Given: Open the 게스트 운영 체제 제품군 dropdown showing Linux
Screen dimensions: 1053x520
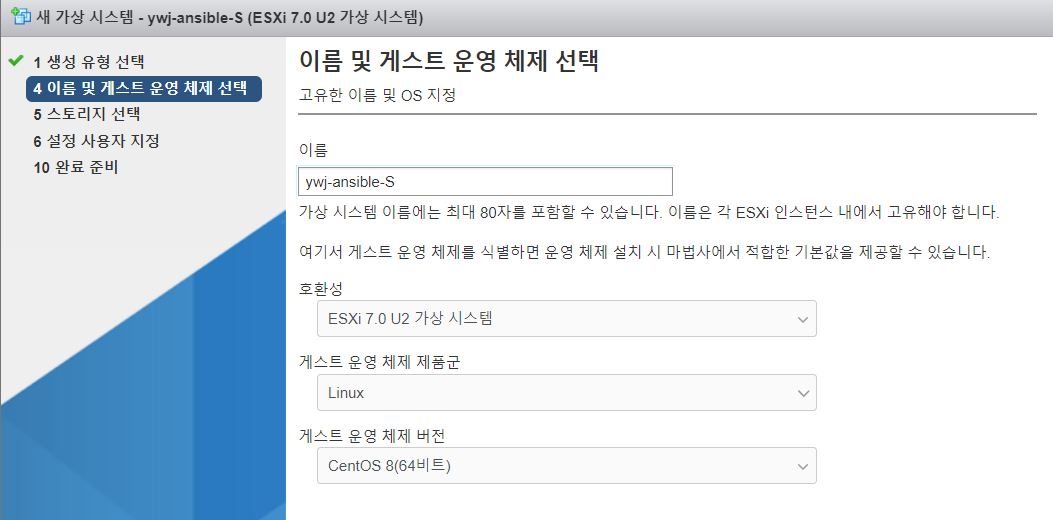Looking at the screenshot, I should [566, 393].
